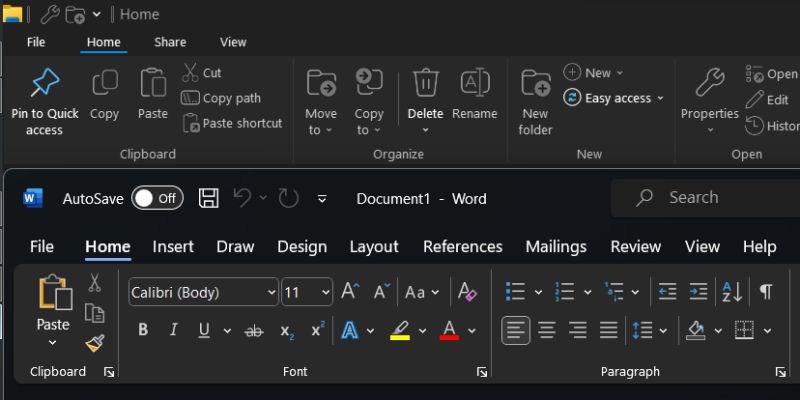The width and height of the screenshot is (800, 400).
Task: Open Font dialog launcher arrow
Action: pos(482,372)
